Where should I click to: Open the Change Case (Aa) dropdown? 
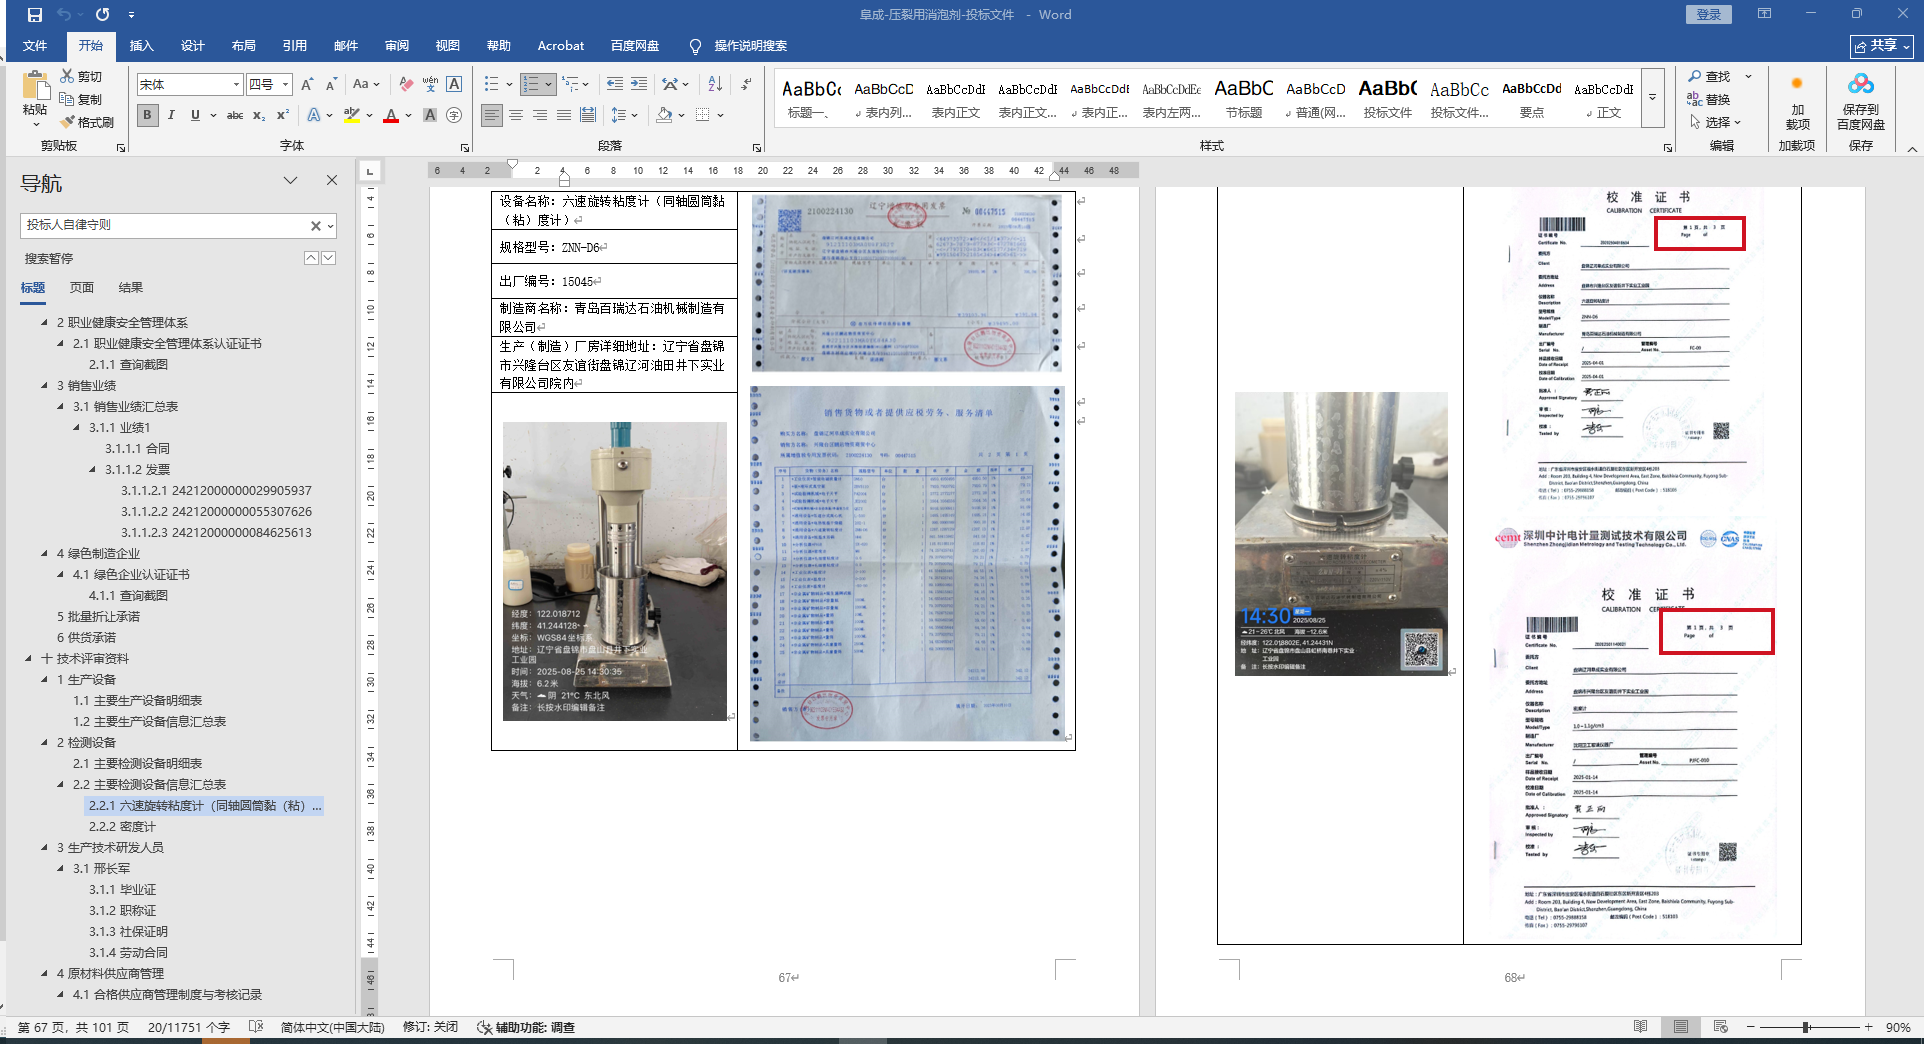(366, 84)
